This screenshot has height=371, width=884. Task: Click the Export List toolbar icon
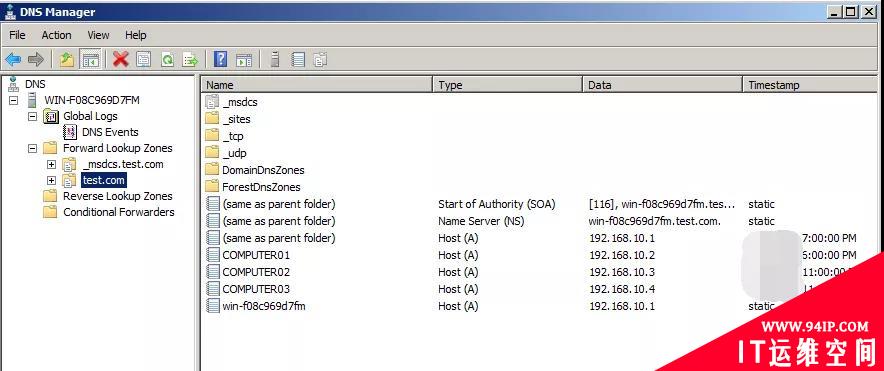pyautogui.click(x=191, y=59)
